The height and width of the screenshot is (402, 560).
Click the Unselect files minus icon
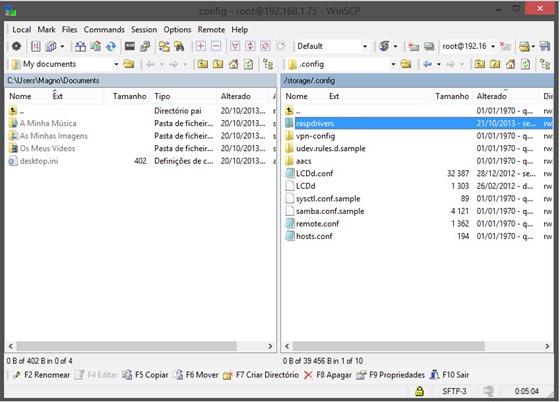pos(216,46)
